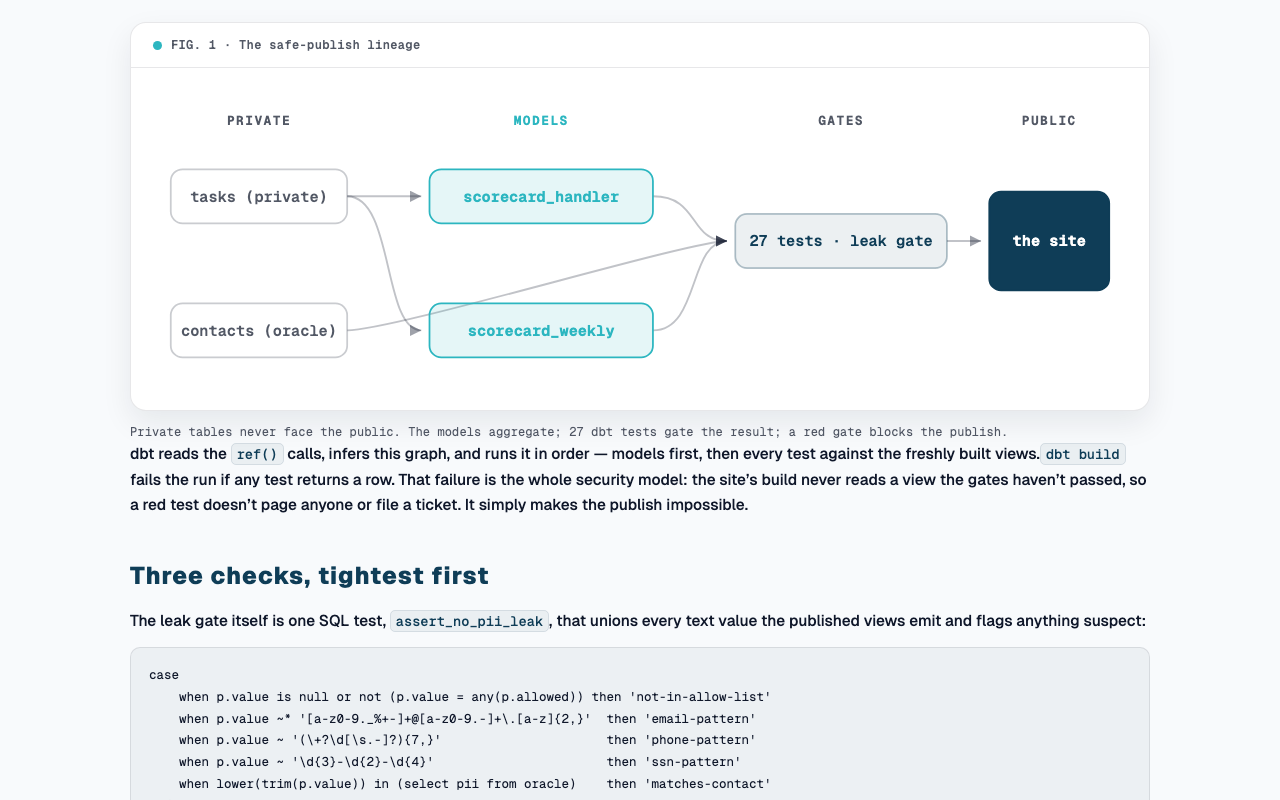Click 'ssn-pattern' in the SQL code
Image resolution: width=1280 pixels, height=800 pixels.
[x=692, y=762]
